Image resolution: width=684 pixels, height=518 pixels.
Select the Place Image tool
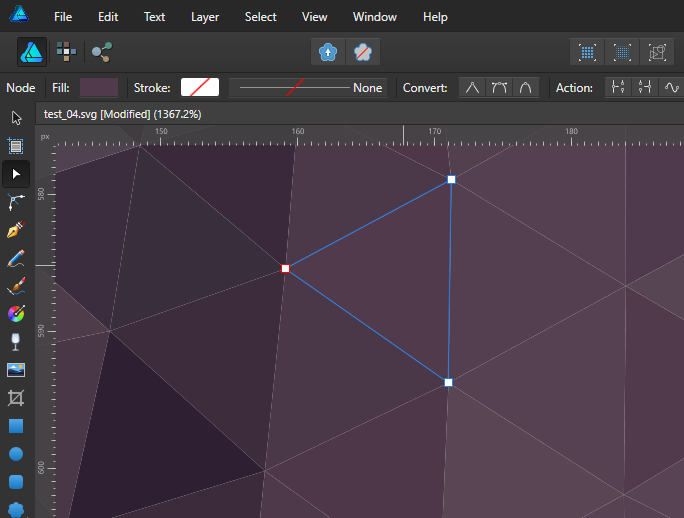16,370
